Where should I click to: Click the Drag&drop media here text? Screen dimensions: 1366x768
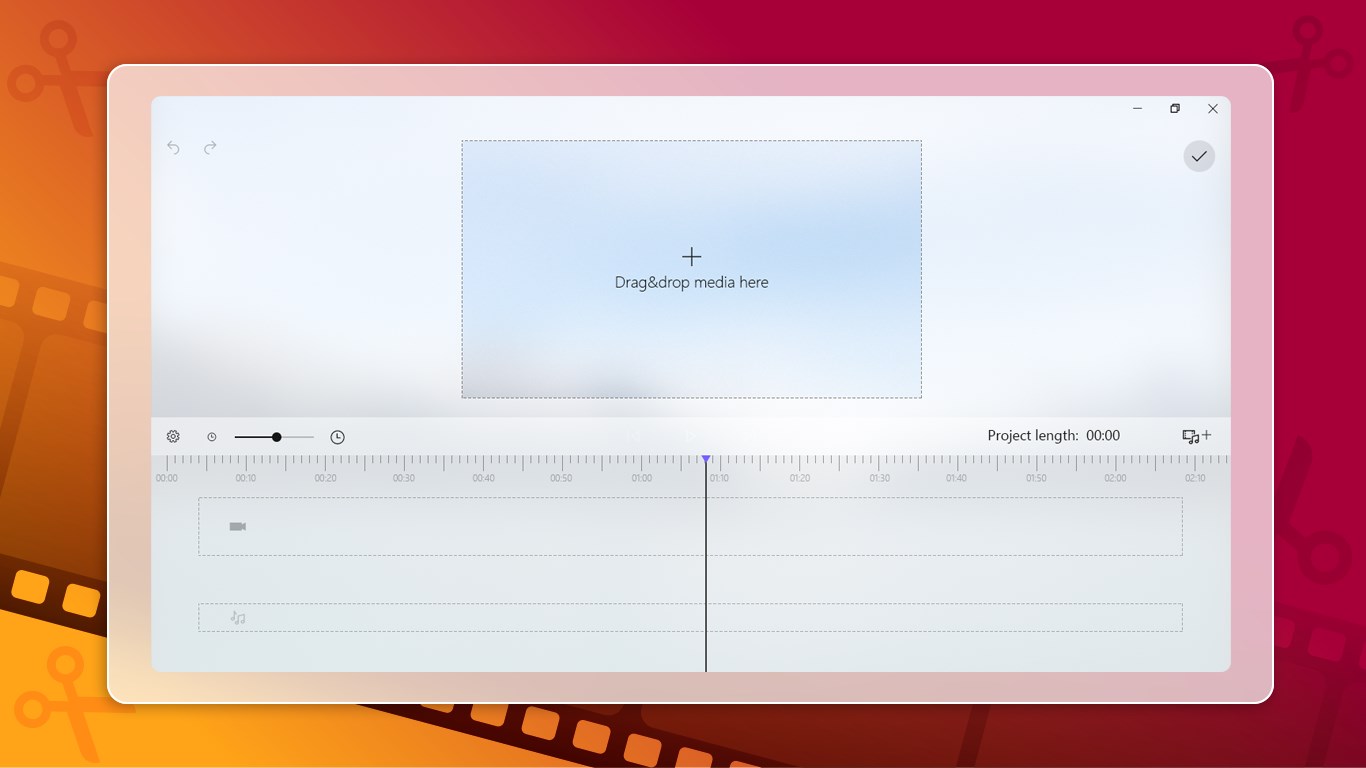(x=691, y=282)
